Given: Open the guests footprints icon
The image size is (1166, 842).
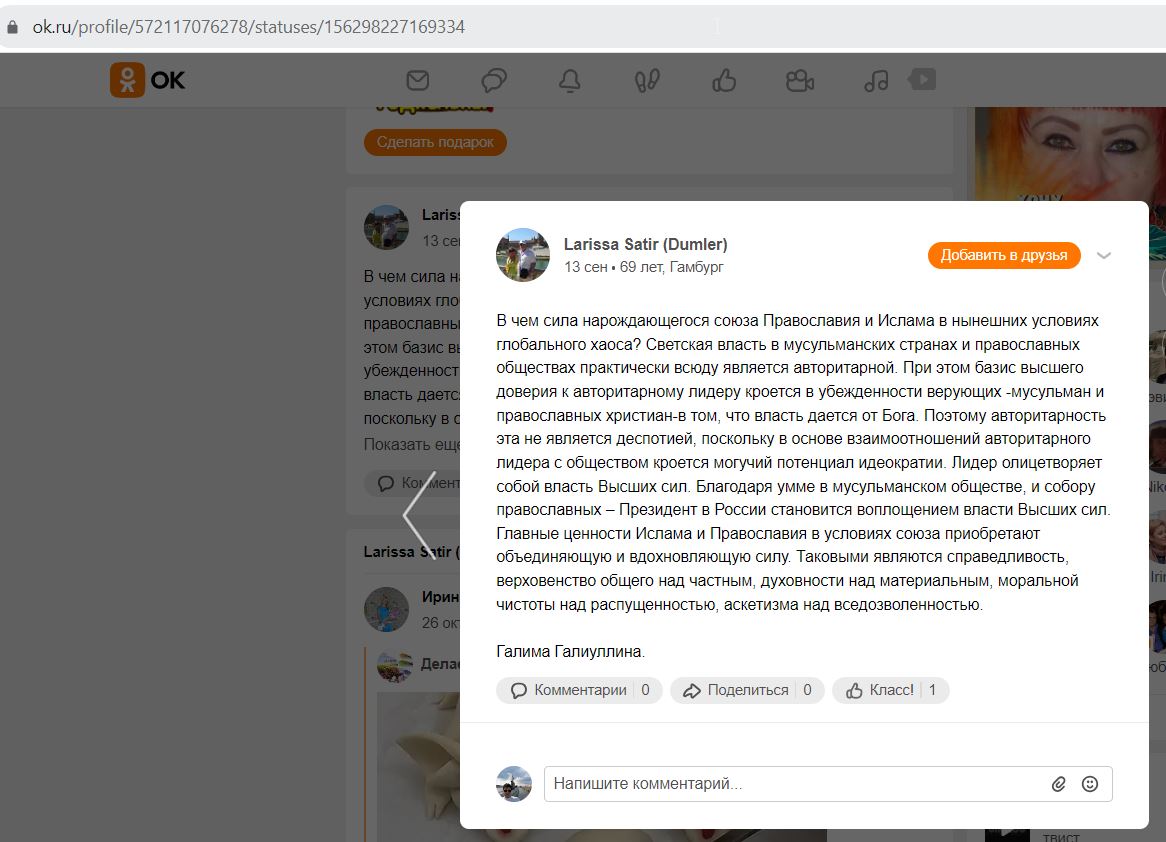Looking at the screenshot, I should point(647,80).
